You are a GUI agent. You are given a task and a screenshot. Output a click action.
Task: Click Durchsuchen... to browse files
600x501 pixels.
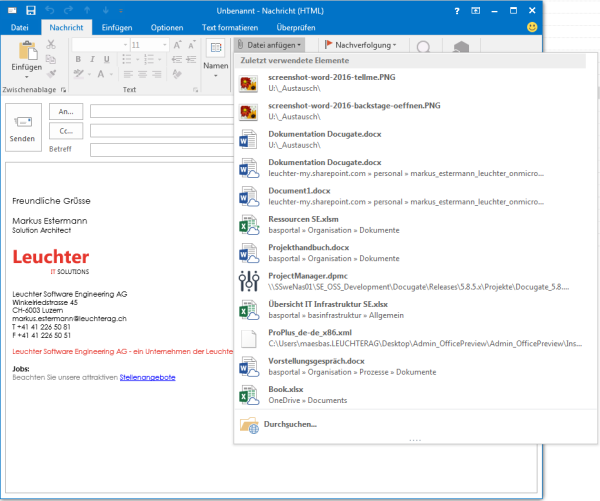click(415, 424)
